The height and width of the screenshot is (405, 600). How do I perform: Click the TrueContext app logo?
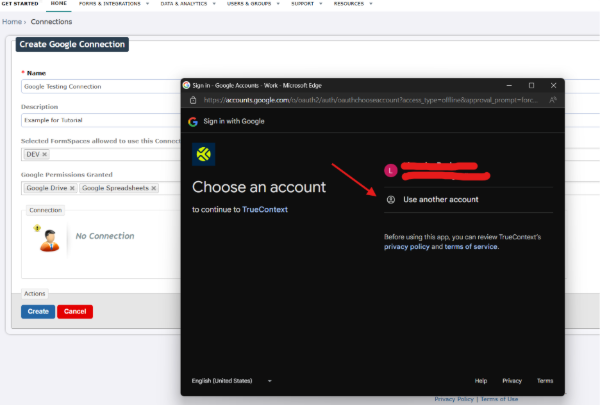pyautogui.click(x=204, y=154)
